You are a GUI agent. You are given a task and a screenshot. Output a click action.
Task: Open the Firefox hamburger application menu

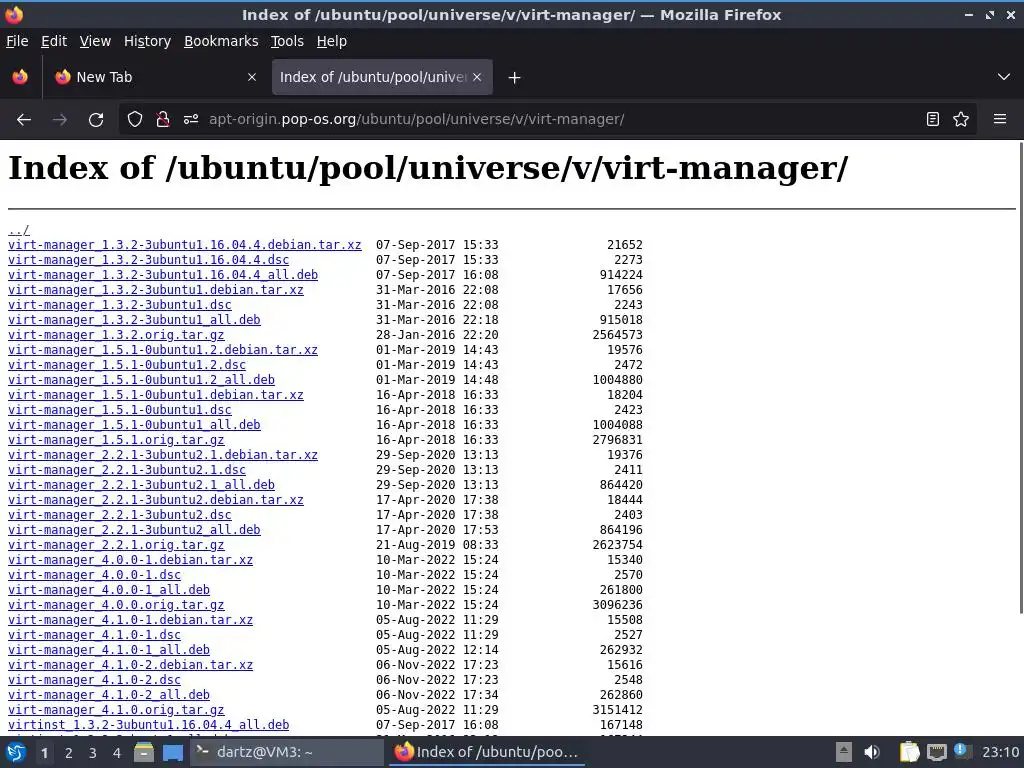[1000, 120]
